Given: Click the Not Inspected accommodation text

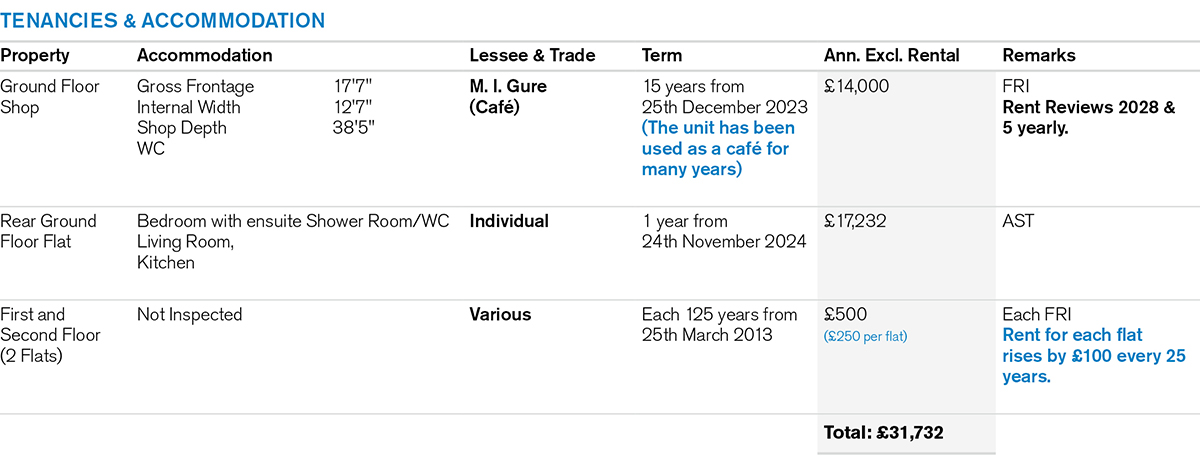Looking at the screenshot, I should [x=189, y=315].
